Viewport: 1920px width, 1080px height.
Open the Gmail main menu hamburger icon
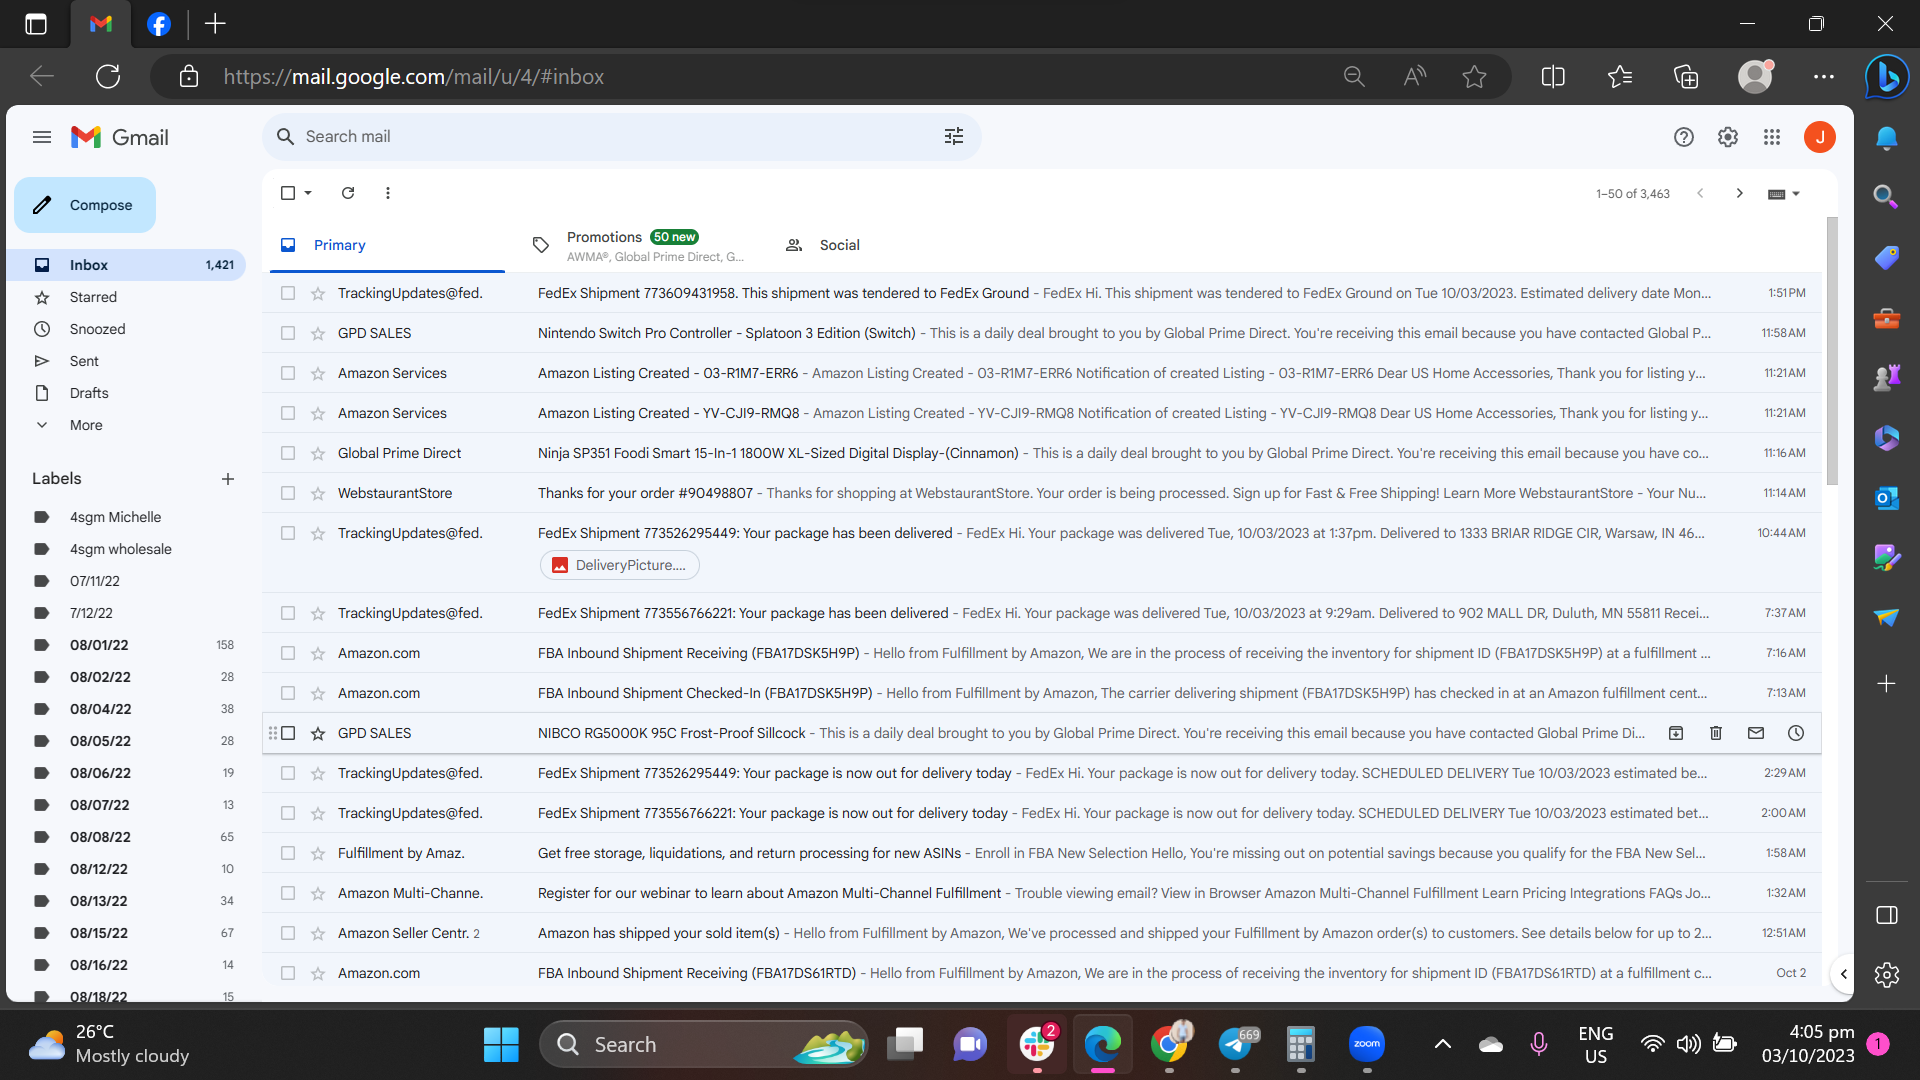[x=42, y=137]
